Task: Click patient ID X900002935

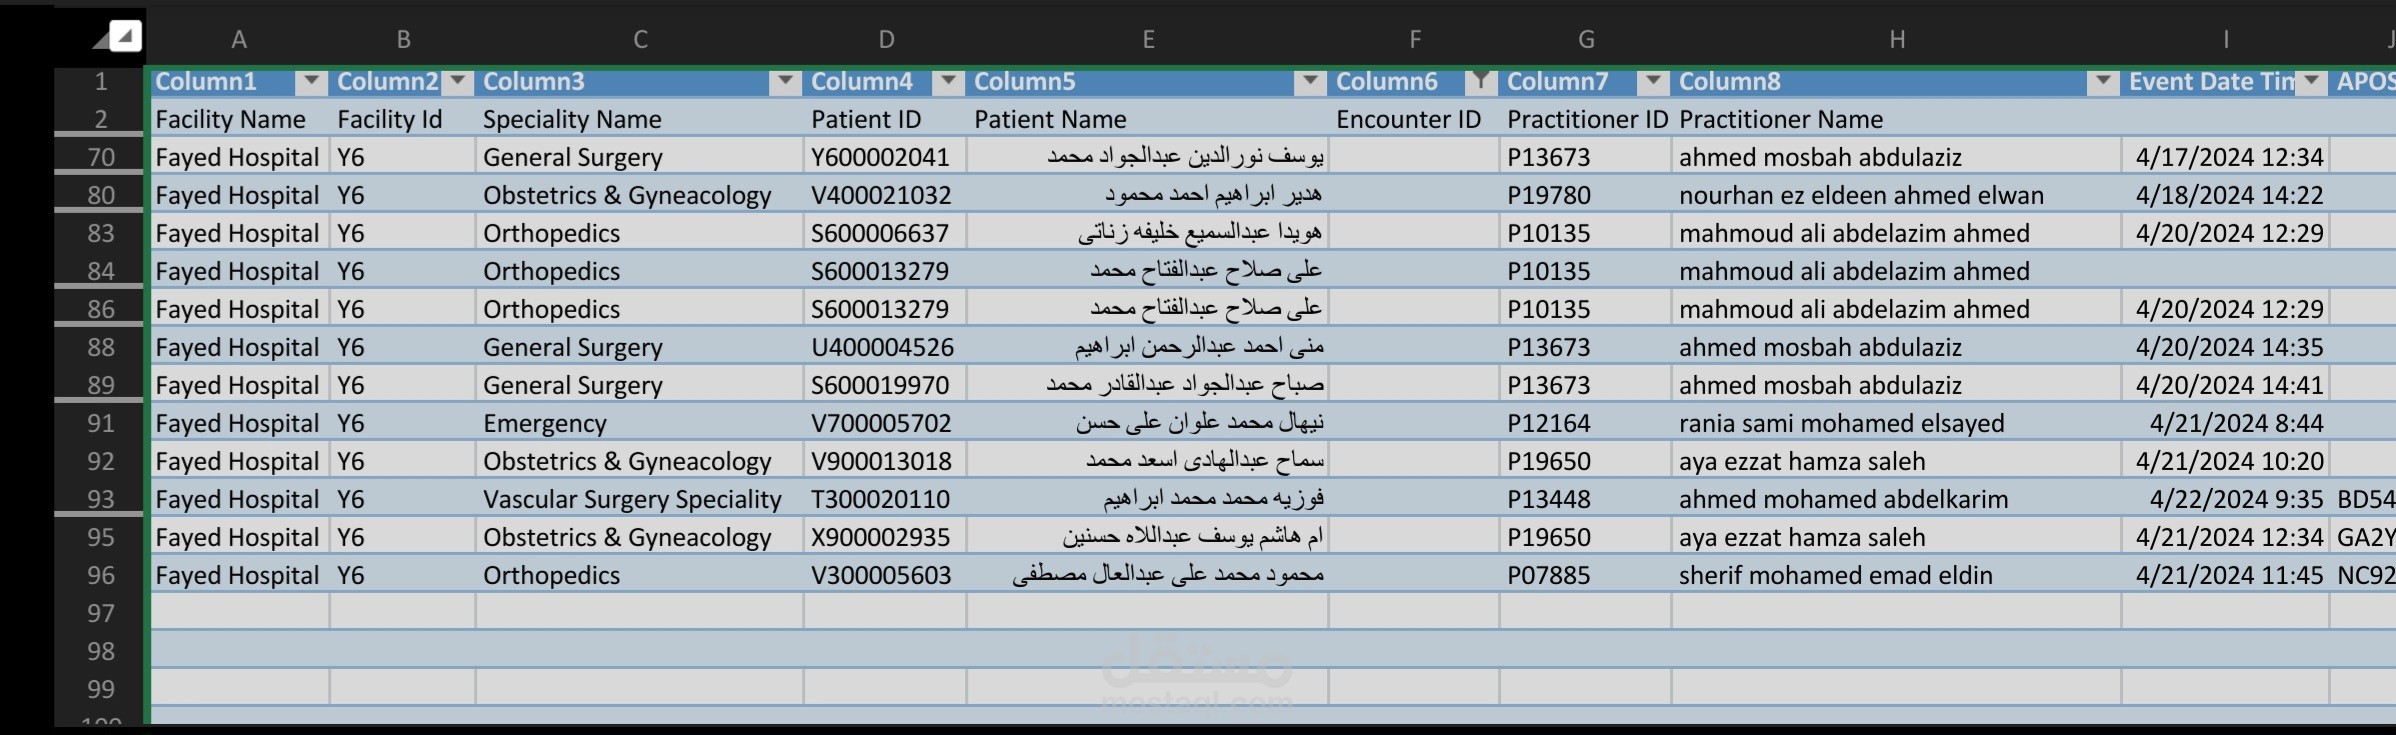Action: 886,537
